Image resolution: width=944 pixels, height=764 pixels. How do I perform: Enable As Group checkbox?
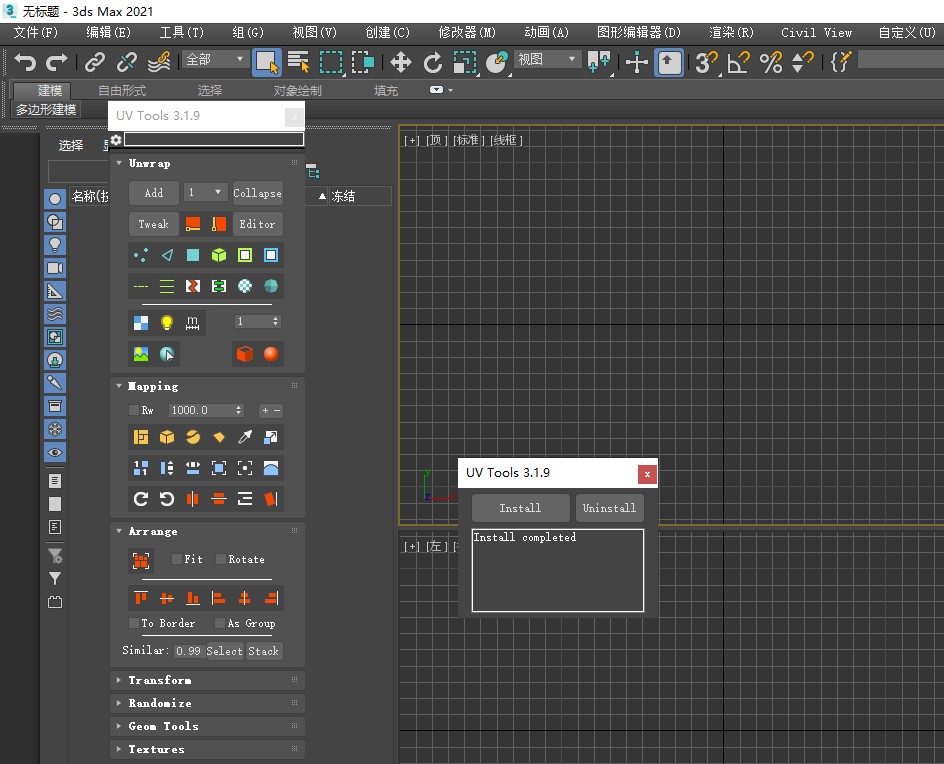pyautogui.click(x=220, y=623)
